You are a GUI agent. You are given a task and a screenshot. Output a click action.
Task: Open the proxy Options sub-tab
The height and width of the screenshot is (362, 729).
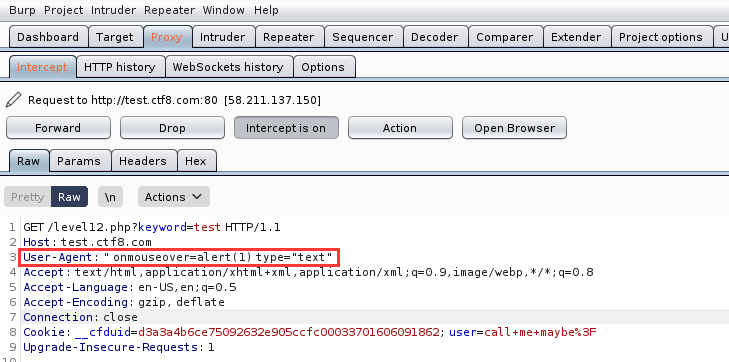[x=323, y=67]
